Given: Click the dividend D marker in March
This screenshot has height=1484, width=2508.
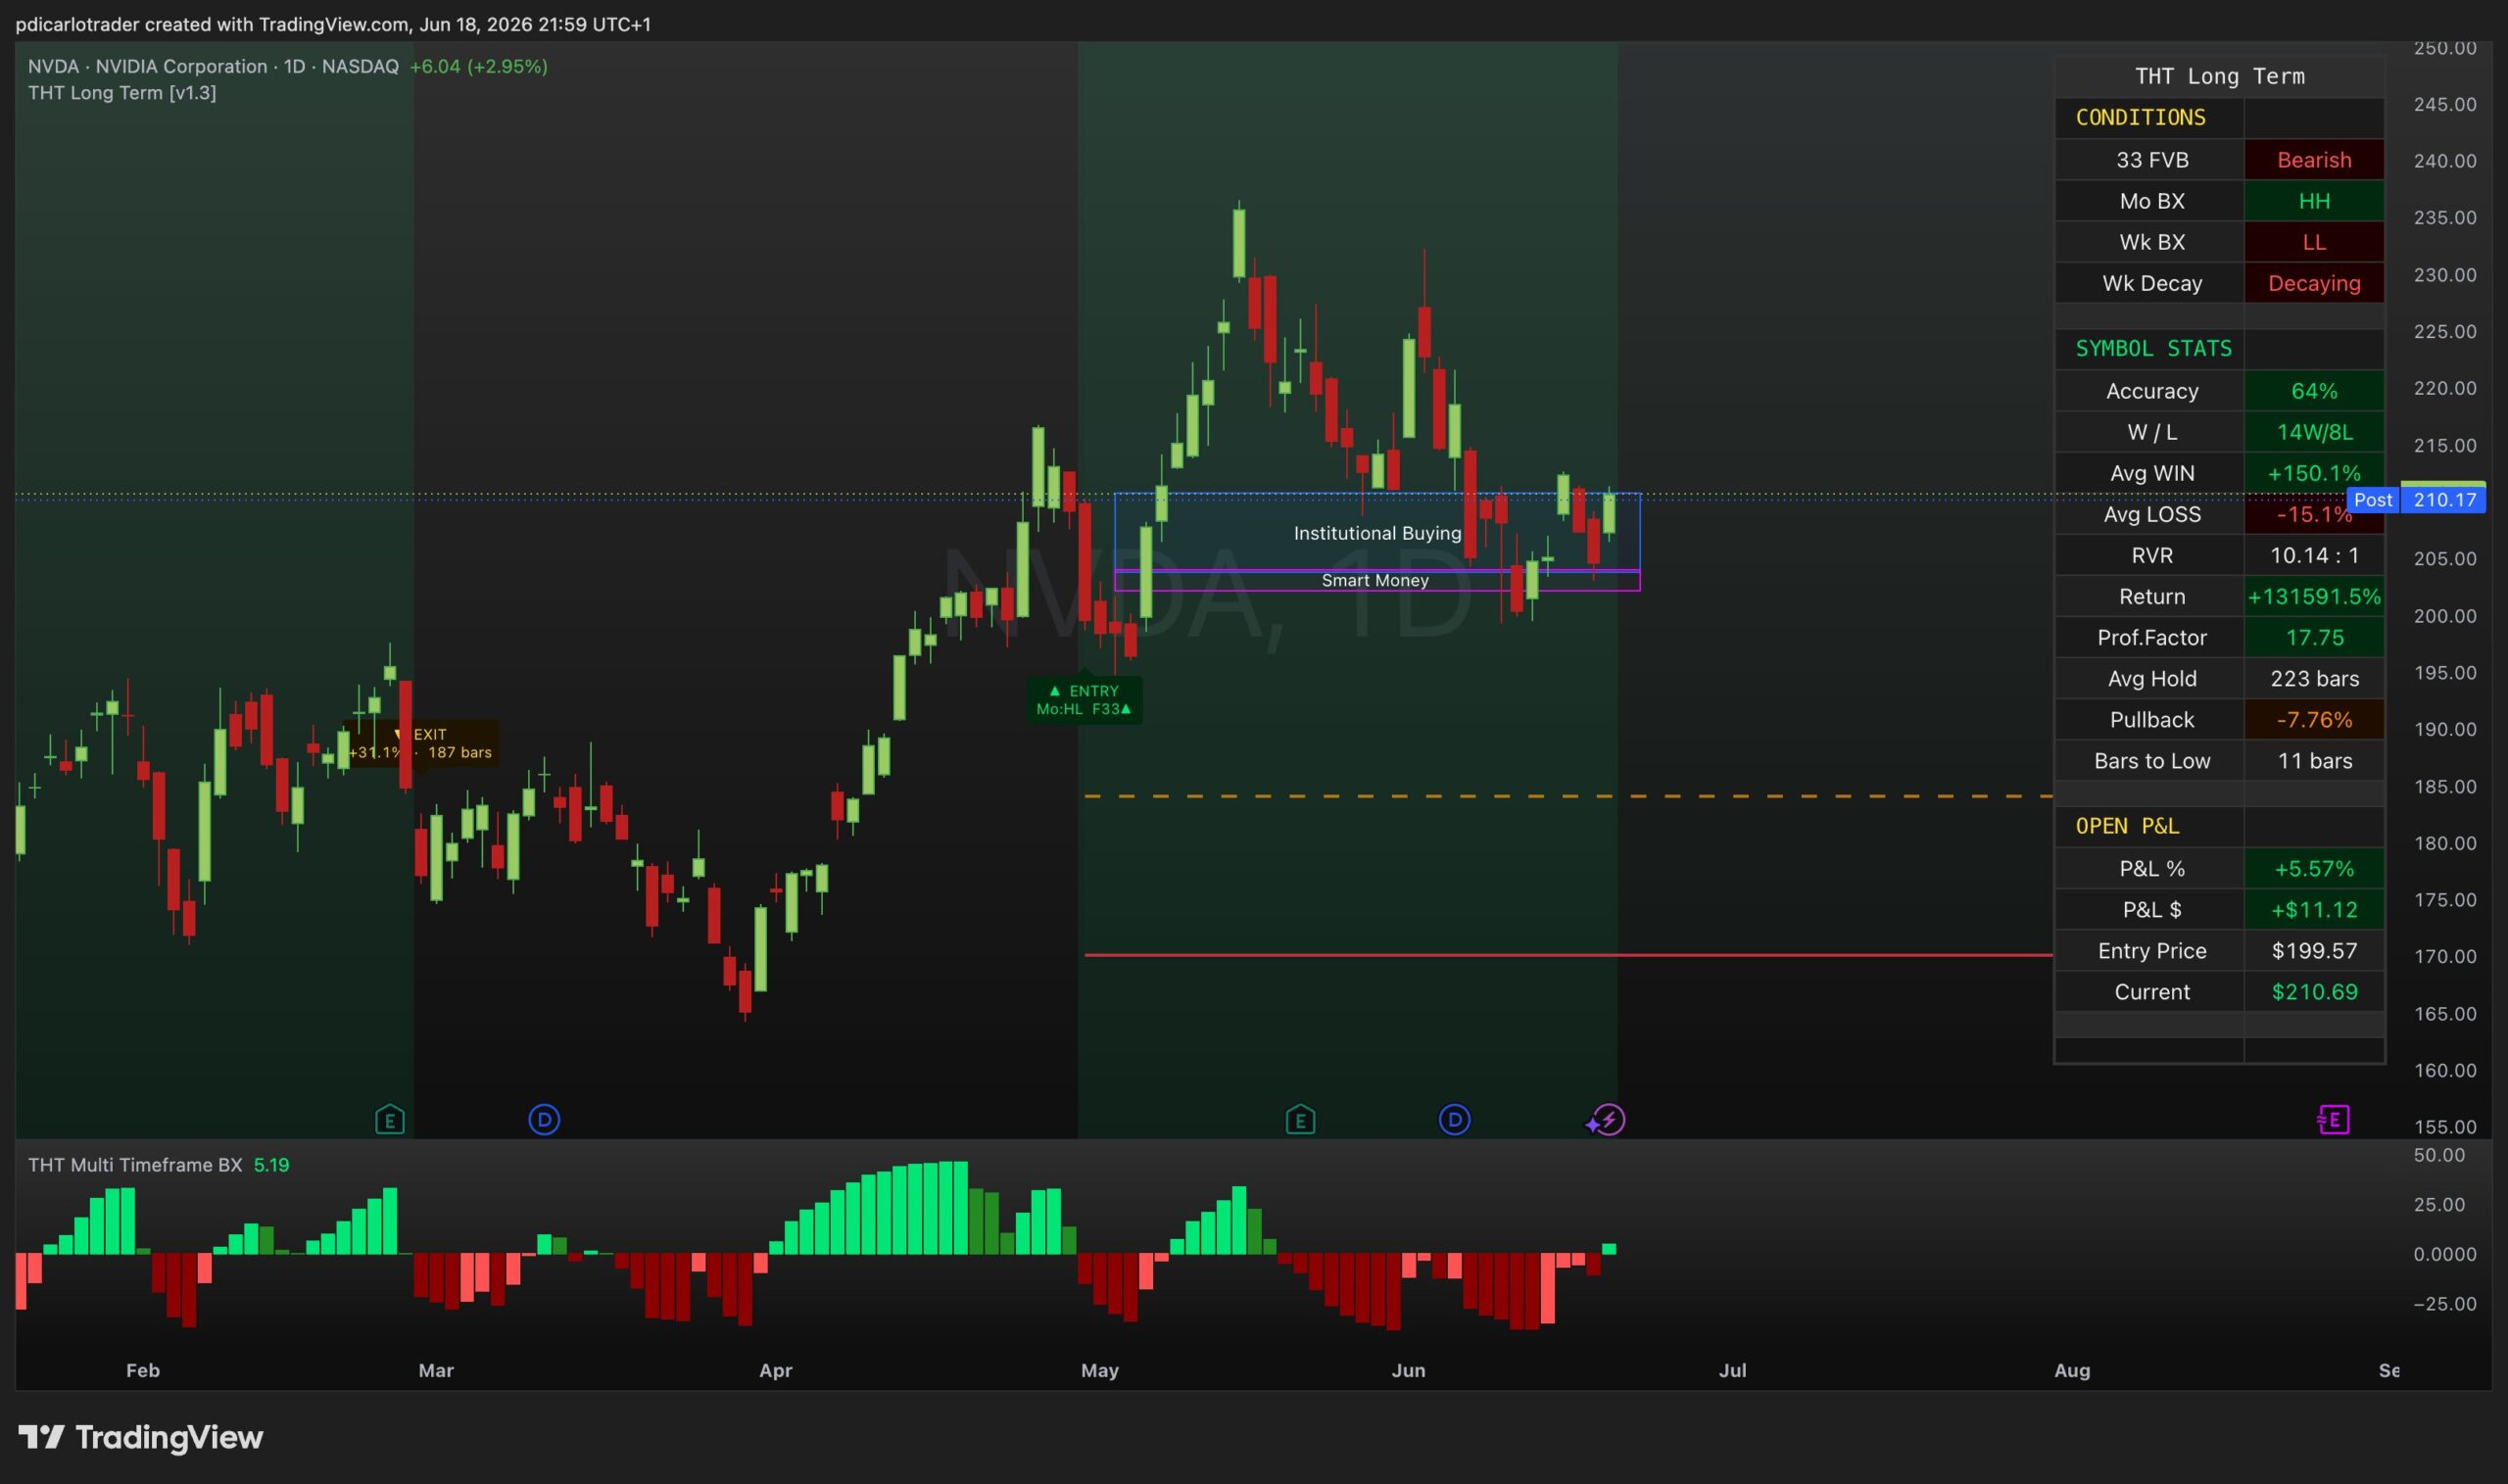Looking at the screenshot, I should pyautogui.click(x=544, y=1119).
